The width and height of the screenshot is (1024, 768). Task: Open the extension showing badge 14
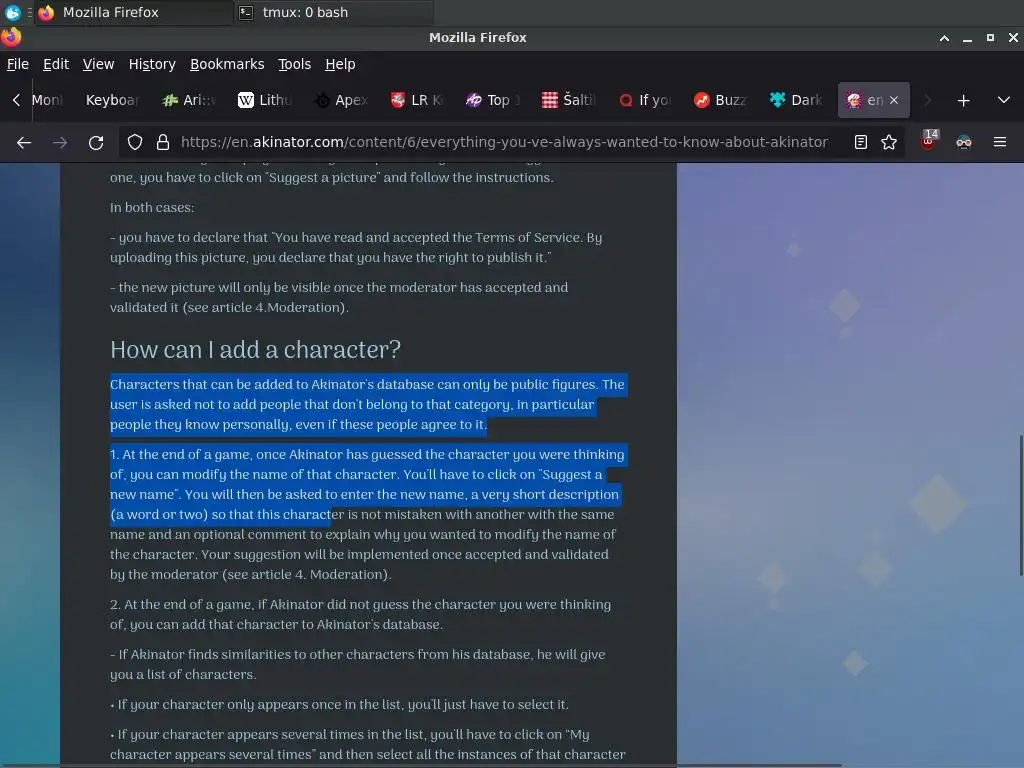point(929,141)
